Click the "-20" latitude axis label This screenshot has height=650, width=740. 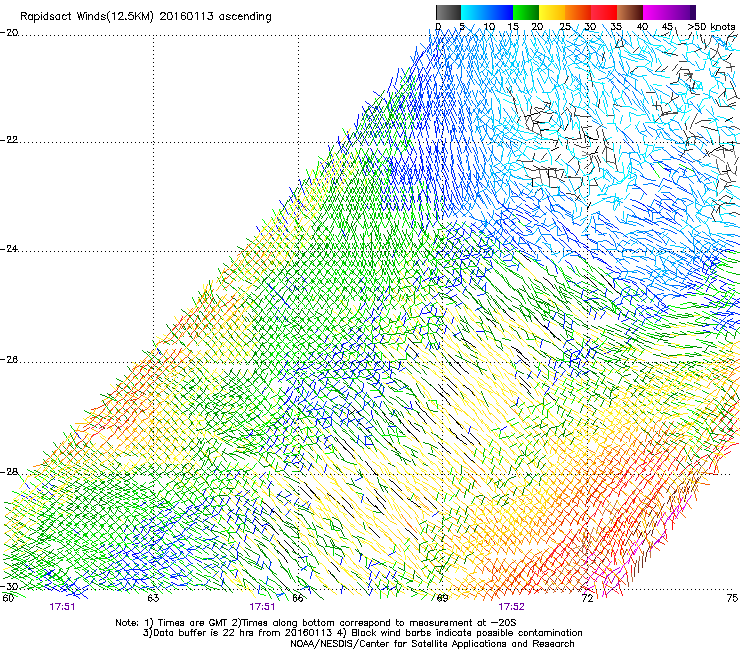pos(9,33)
